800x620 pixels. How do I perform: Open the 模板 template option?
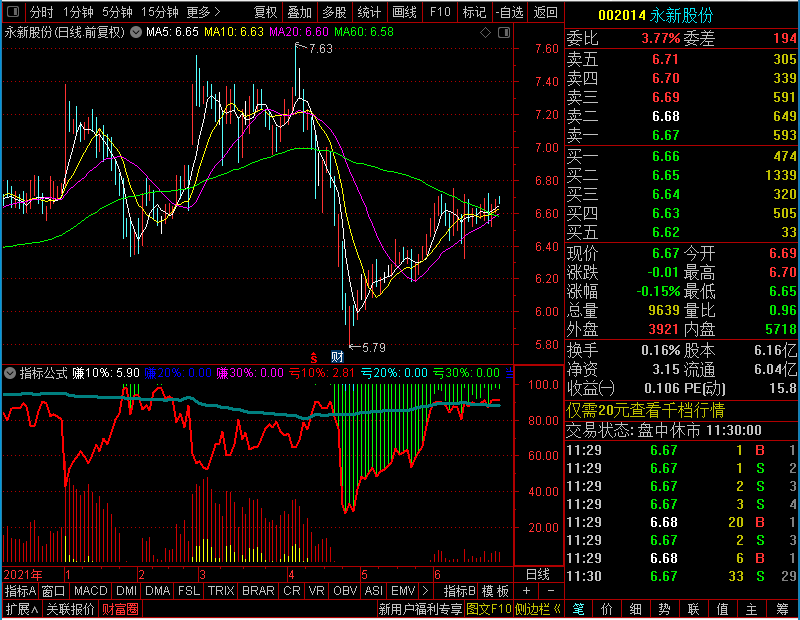[x=495, y=591]
